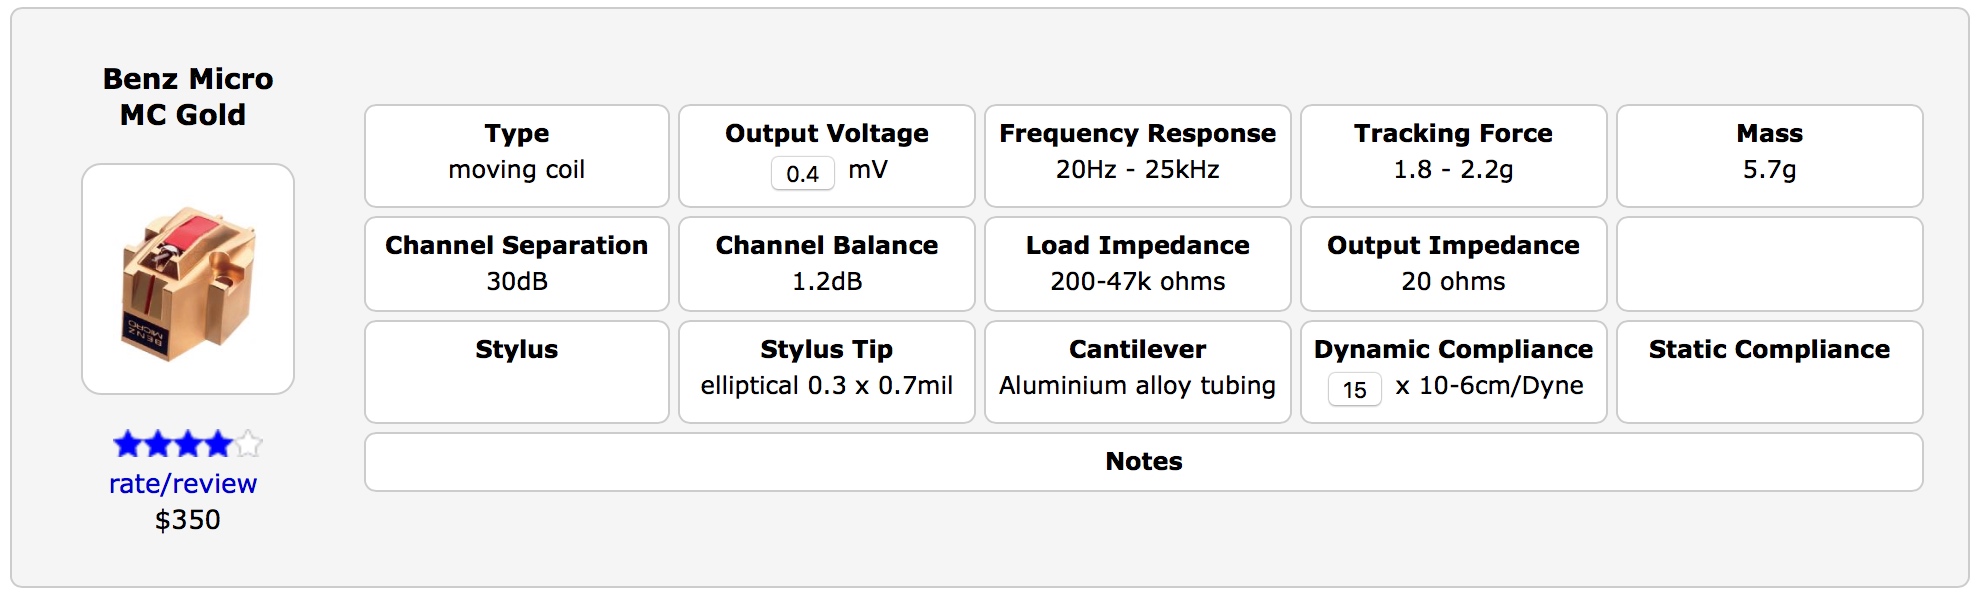Screen dimensions: 1976x596
Task: Select the Mass 5.7g cell
Action: [1769, 156]
